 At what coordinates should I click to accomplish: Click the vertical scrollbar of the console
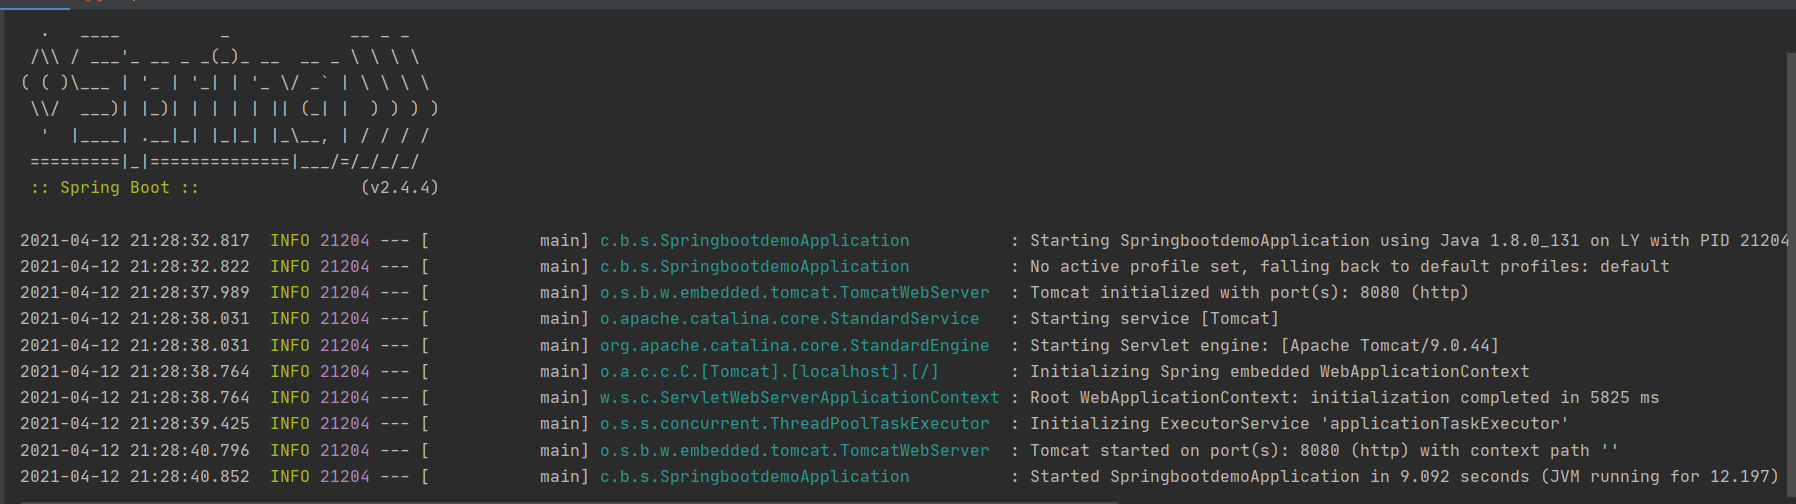click(x=1790, y=275)
